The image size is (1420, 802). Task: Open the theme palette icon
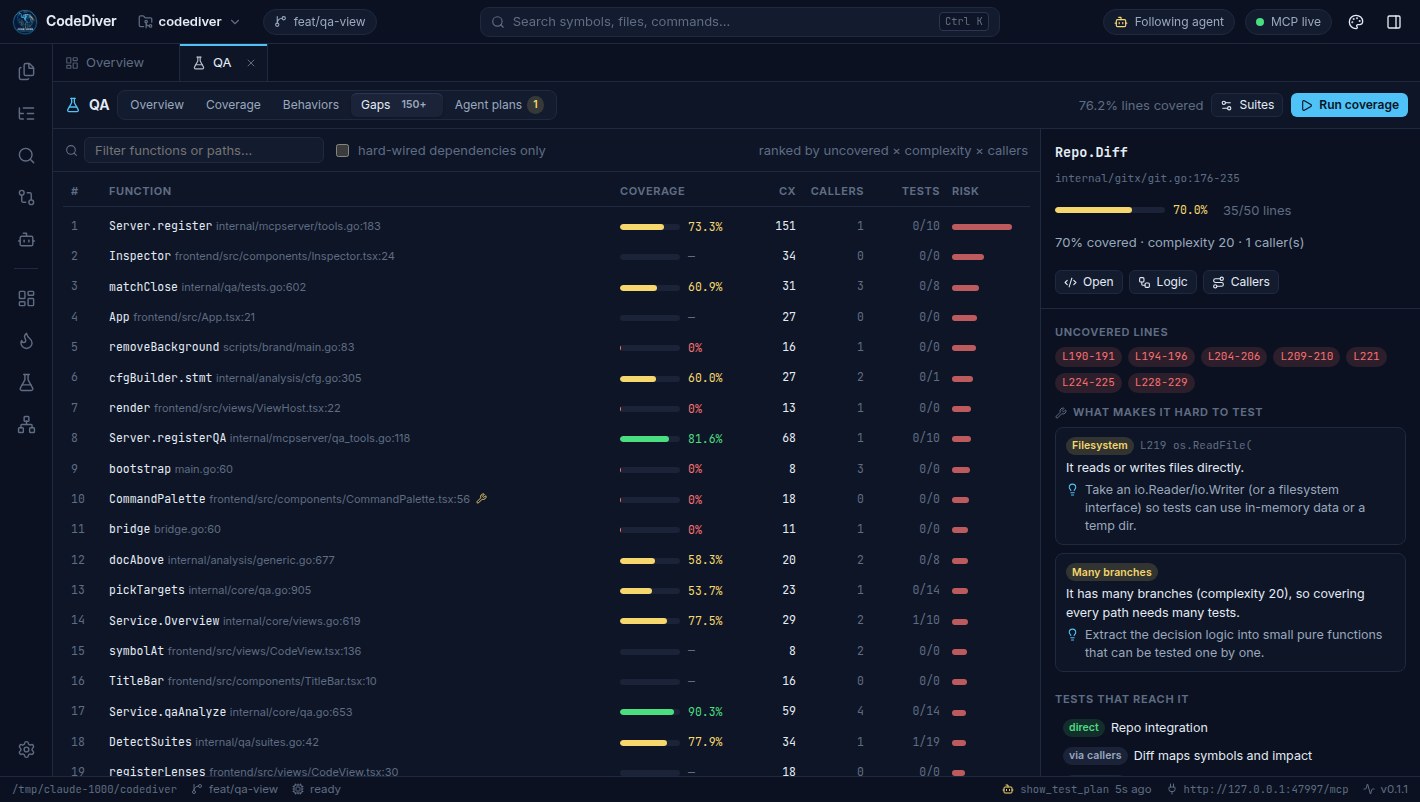click(1356, 22)
